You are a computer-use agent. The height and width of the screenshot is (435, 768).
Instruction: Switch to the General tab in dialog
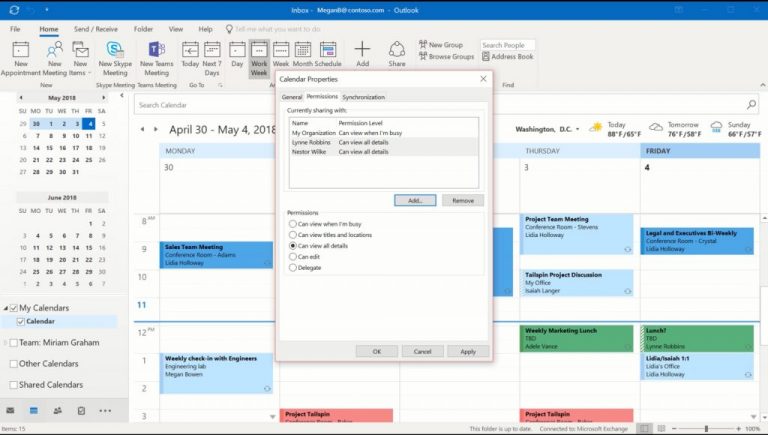pyautogui.click(x=292, y=97)
